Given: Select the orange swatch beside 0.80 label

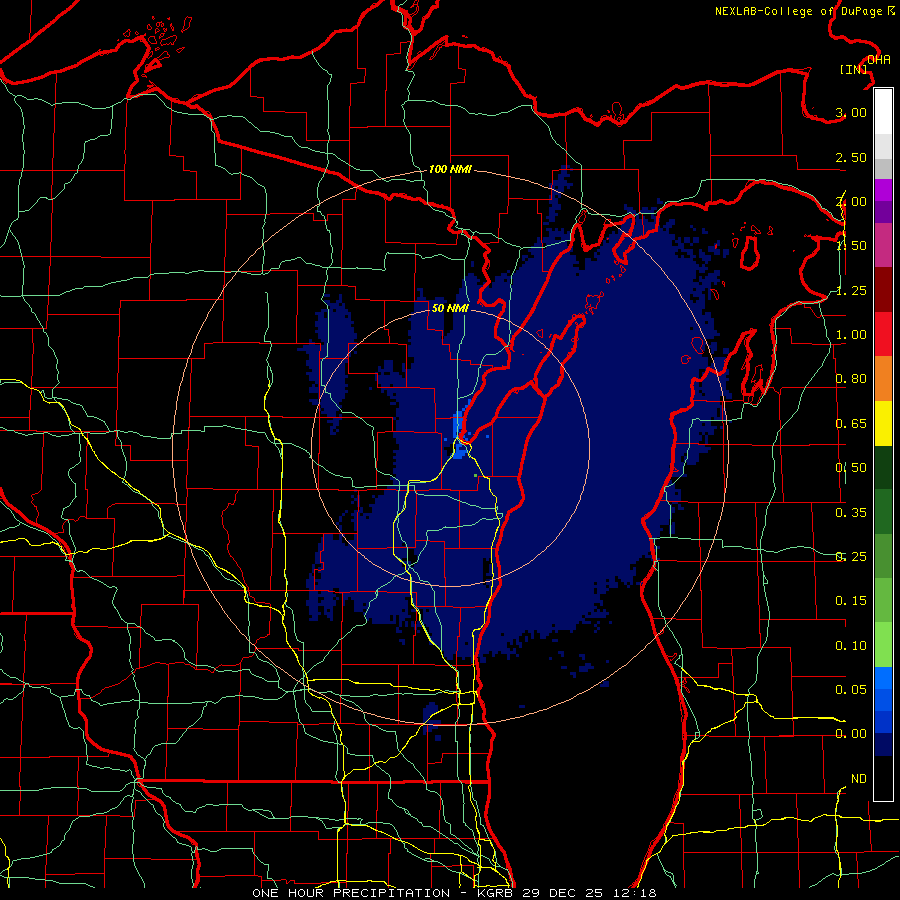Looking at the screenshot, I should pyautogui.click(x=883, y=378).
